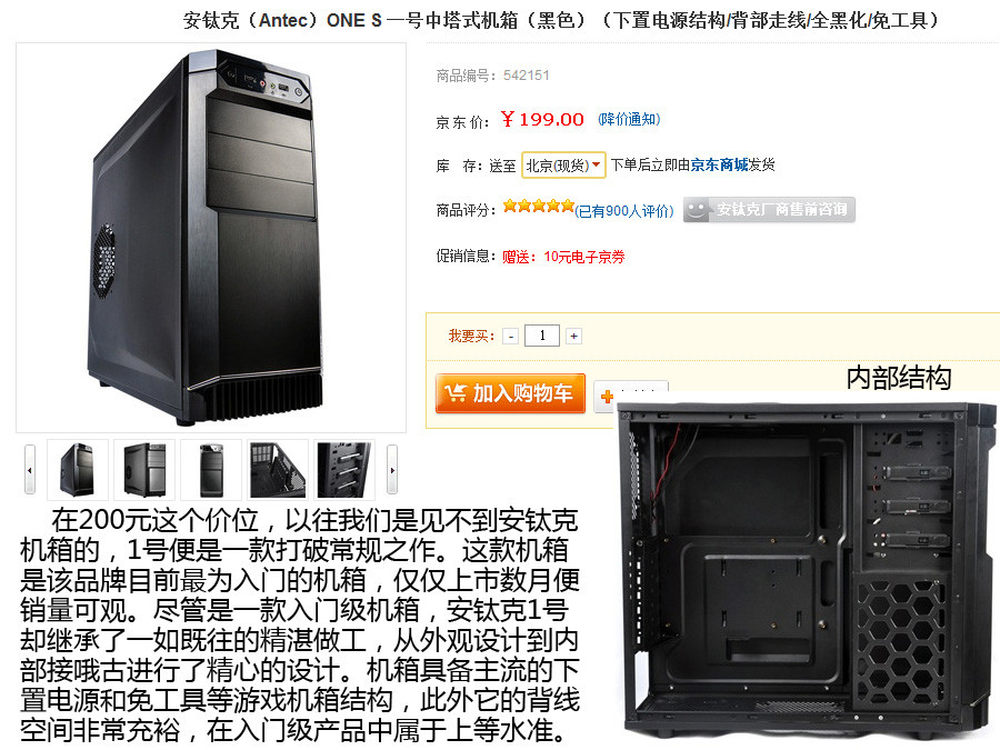This screenshot has width=1000, height=750.
Task: Open the 北京(现货) delivery region dropdown
Action: point(563,165)
